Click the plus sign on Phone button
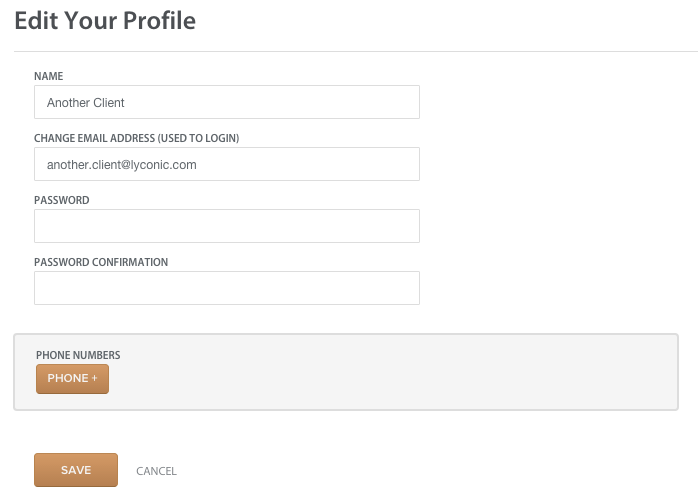The width and height of the screenshot is (698, 496). (94, 378)
